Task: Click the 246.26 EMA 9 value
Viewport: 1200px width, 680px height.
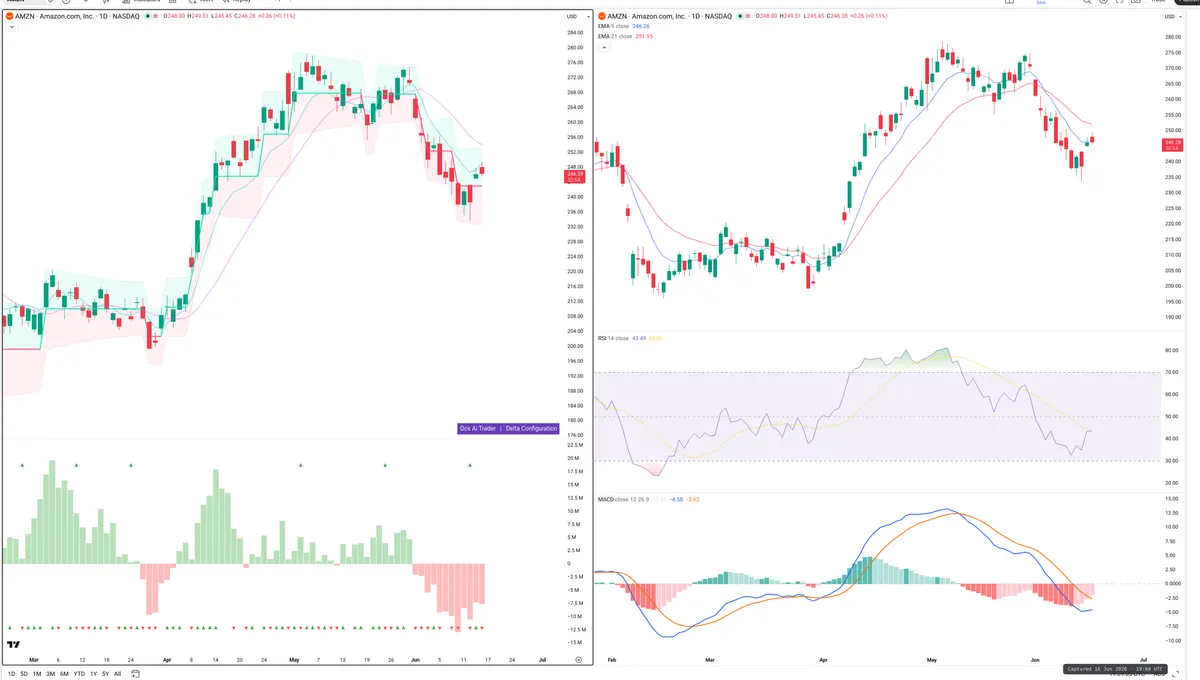Action: [643, 27]
